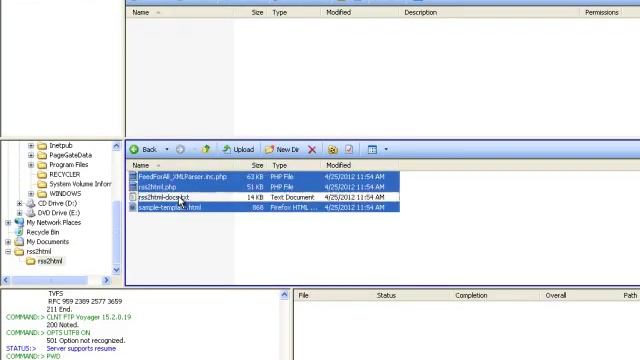Click 'OPTS UTF8 ON' log line
The height and width of the screenshot is (360, 640).
click(68, 333)
